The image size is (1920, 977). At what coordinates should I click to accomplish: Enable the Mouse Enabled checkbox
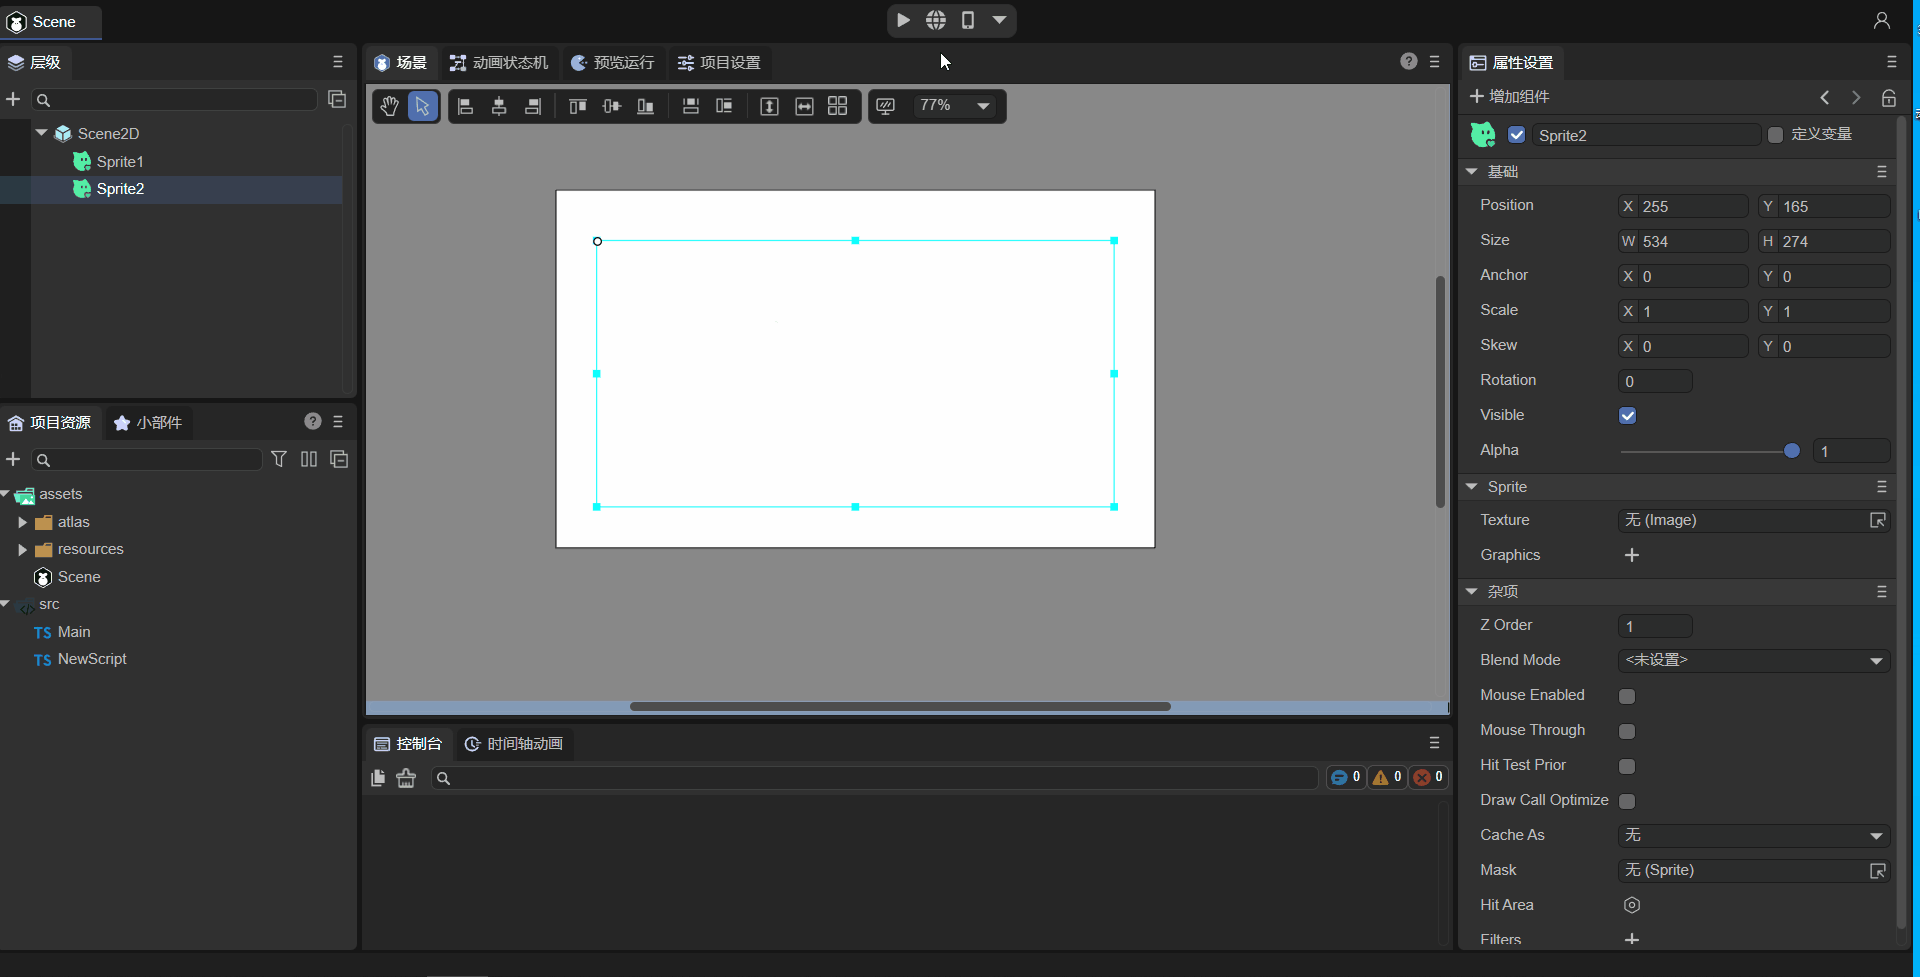point(1627,696)
